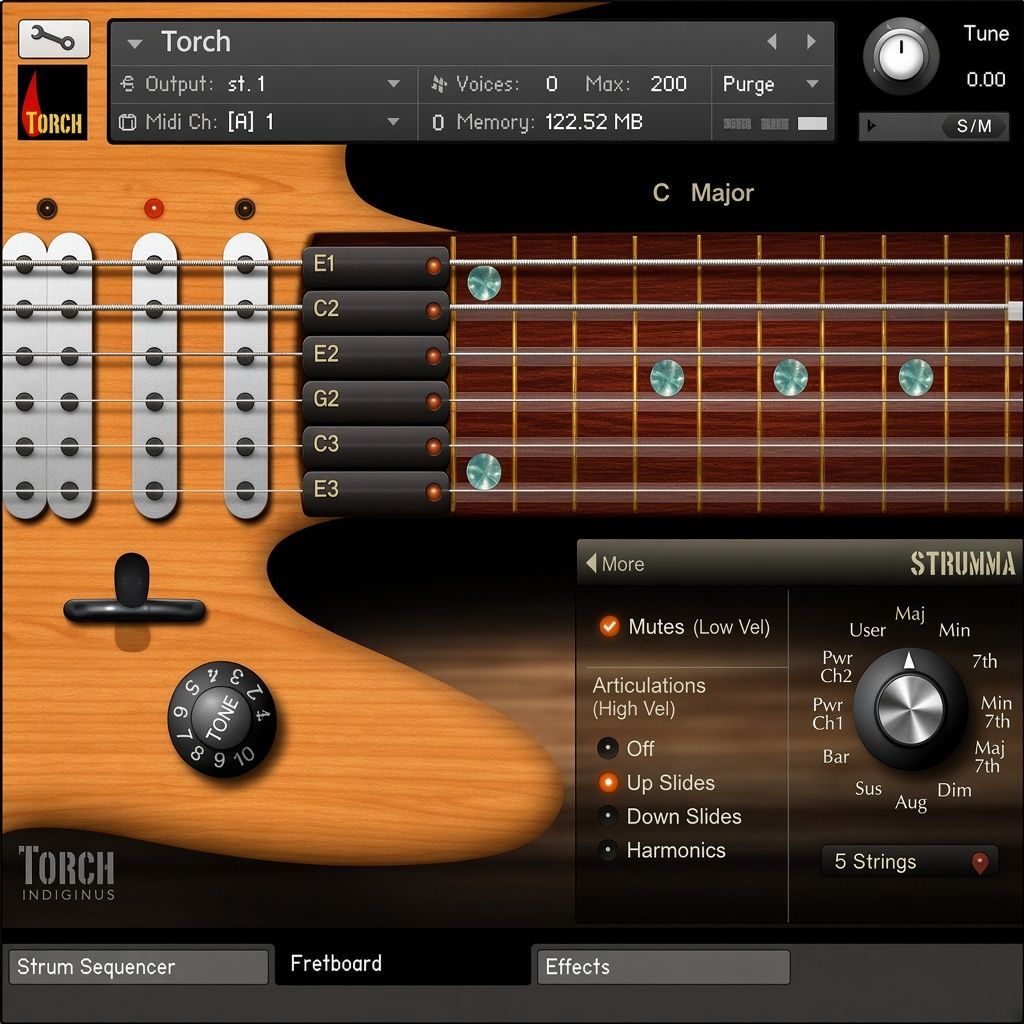Viewport: 1024px width, 1024px height.
Task: Toggle the Mutes (Low Vel) checkbox
Action: coord(609,626)
